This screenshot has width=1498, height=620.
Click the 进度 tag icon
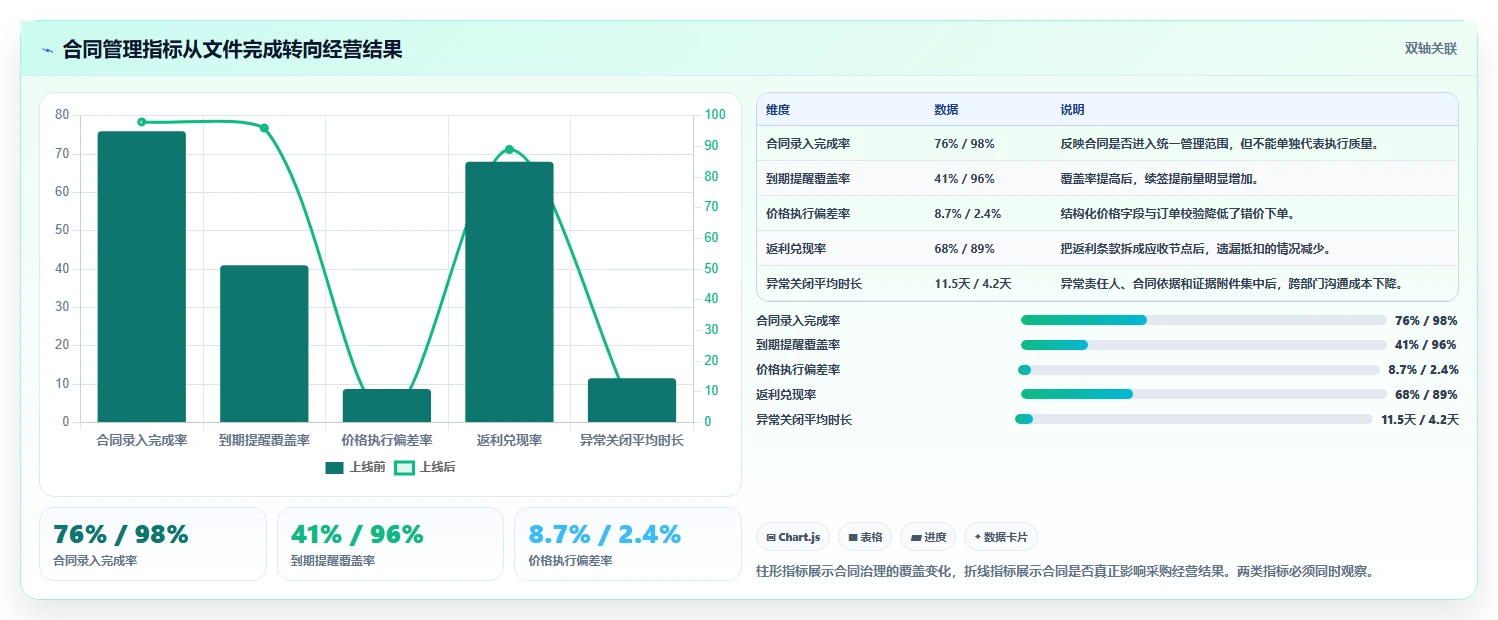(x=916, y=537)
